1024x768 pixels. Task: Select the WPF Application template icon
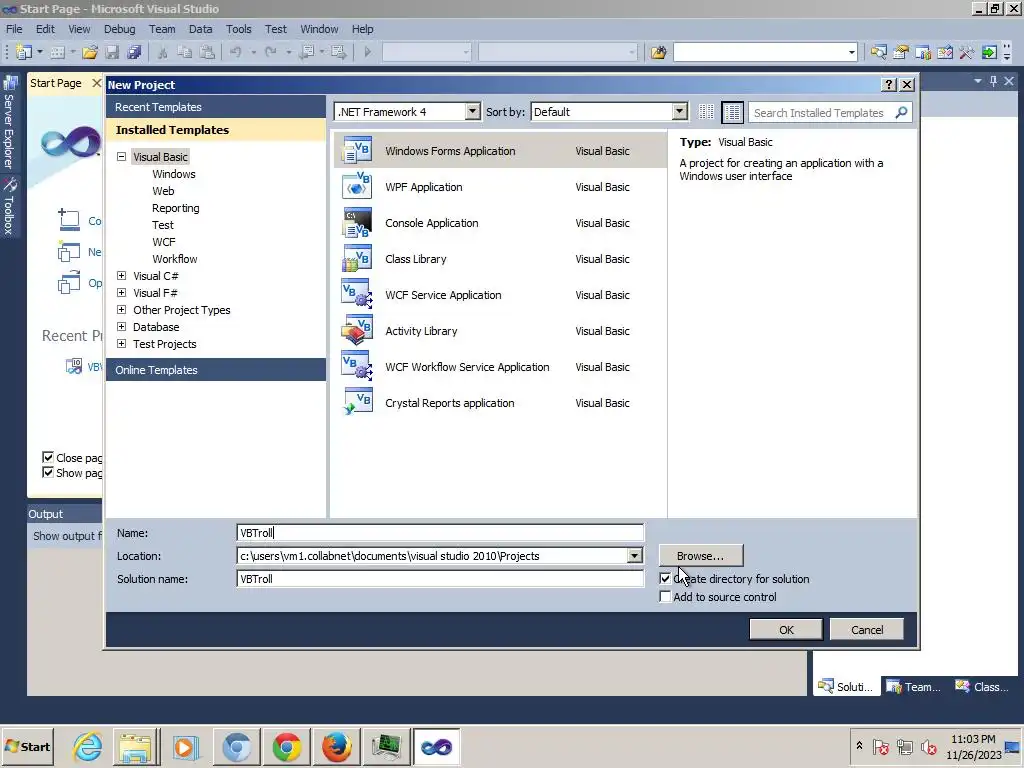coord(357,187)
